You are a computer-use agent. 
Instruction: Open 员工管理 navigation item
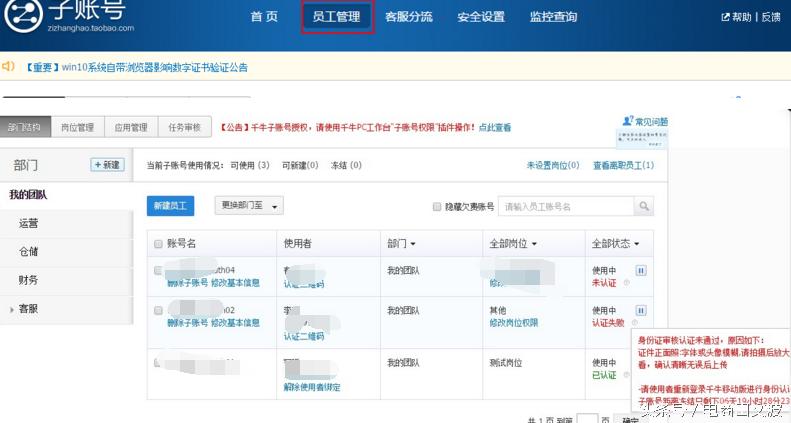tap(336, 17)
